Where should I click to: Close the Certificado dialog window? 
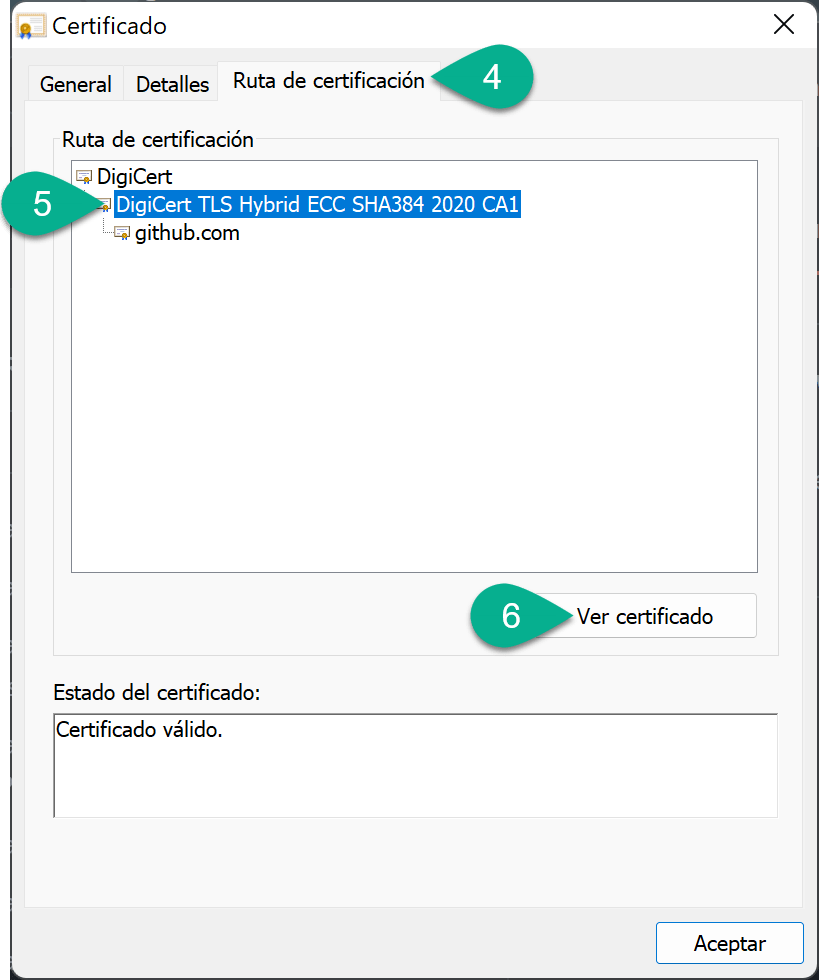click(783, 26)
